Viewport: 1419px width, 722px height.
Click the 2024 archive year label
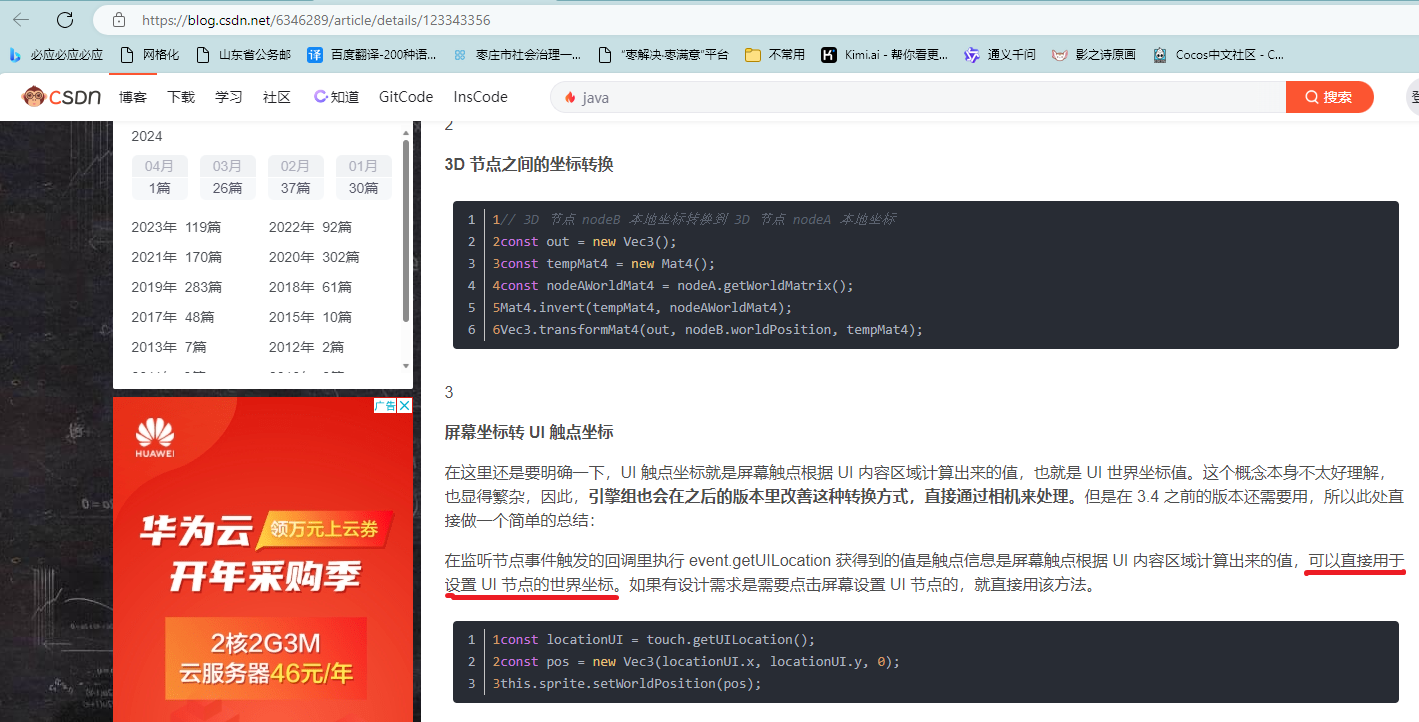147,136
